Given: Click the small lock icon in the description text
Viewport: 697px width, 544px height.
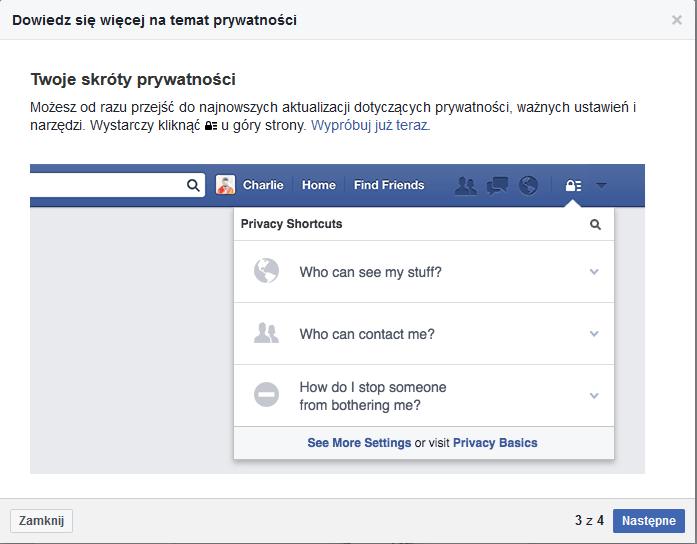Looking at the screenshot, I should tap(211, 126).
